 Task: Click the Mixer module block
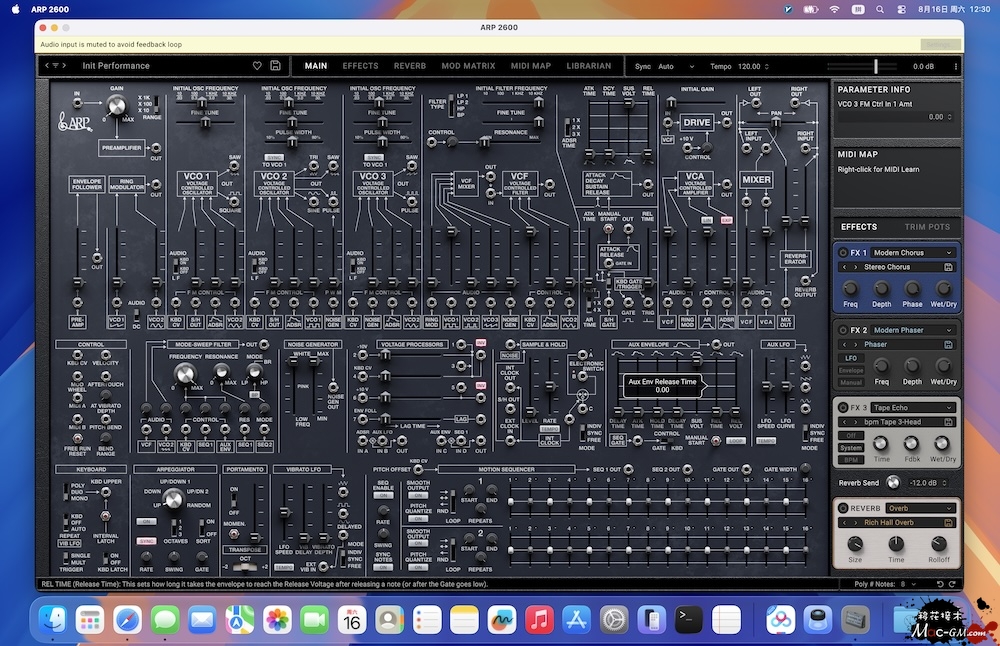[x=756, y=180]
